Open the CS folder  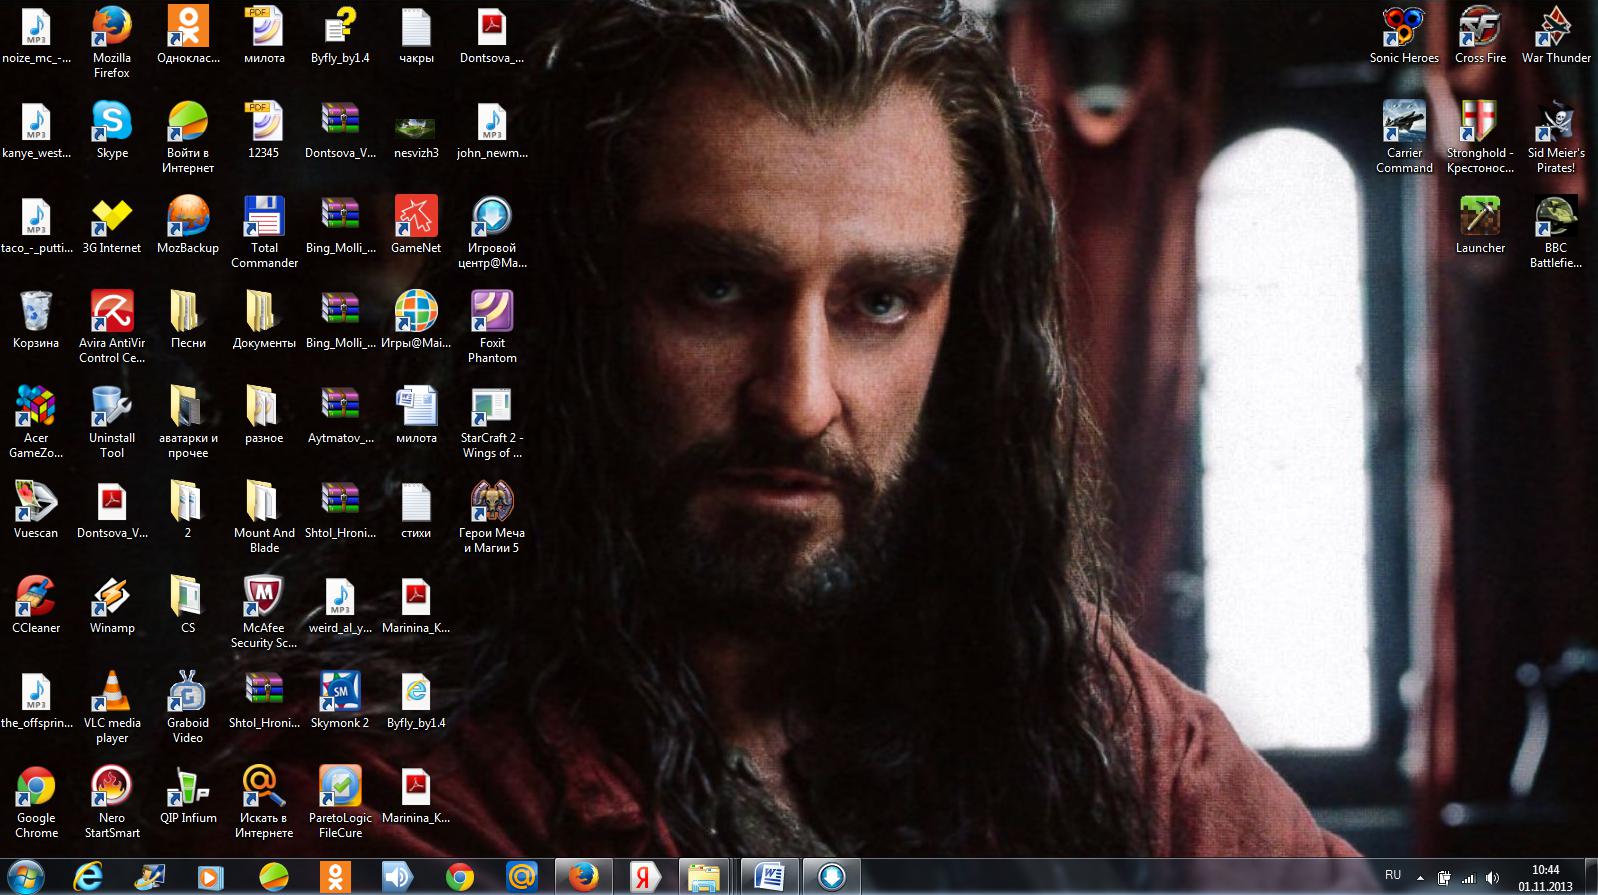click(x=188, y=605)
